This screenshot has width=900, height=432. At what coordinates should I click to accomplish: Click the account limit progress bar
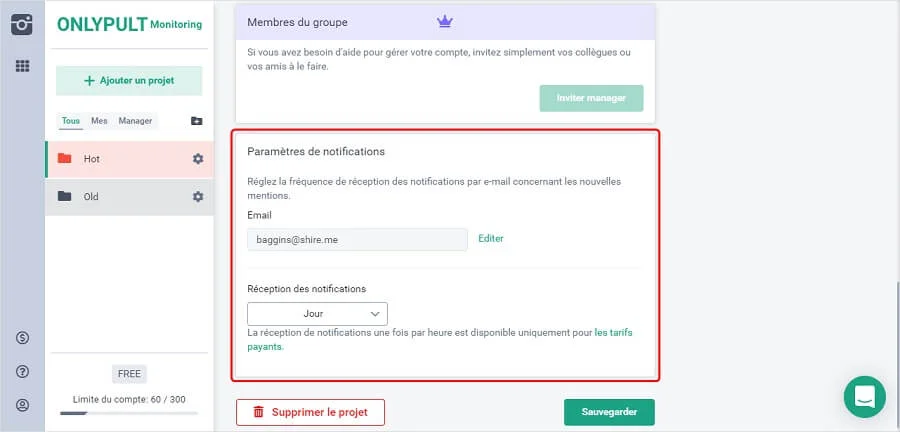tap(129, 412)
